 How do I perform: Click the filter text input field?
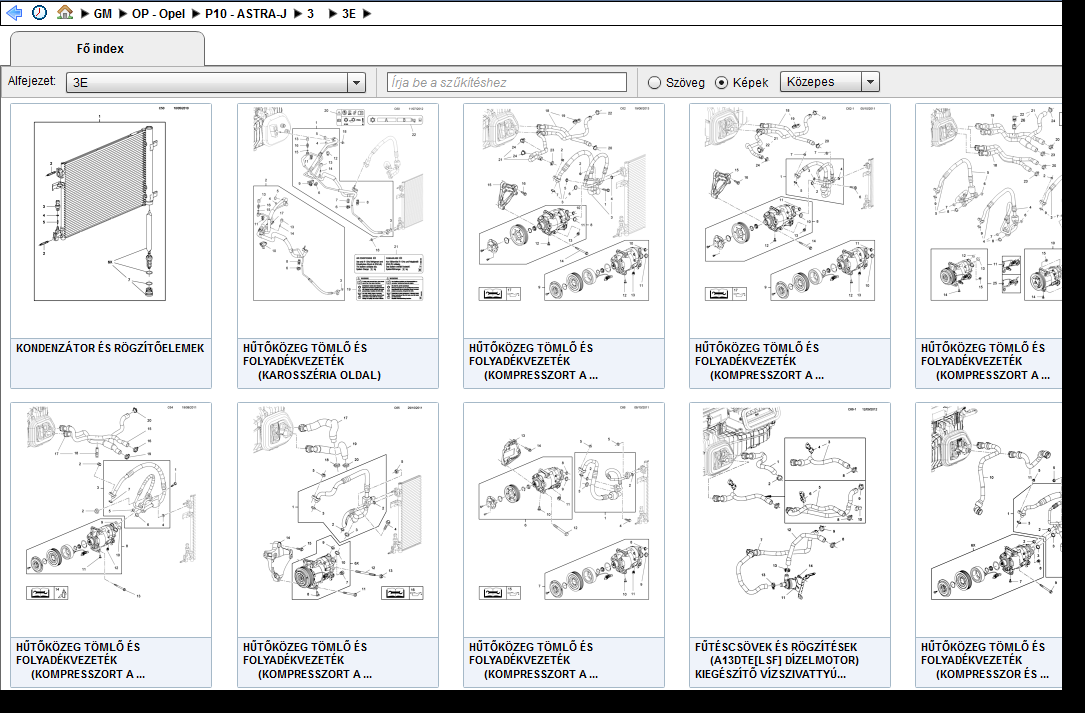tap(507, 82)
